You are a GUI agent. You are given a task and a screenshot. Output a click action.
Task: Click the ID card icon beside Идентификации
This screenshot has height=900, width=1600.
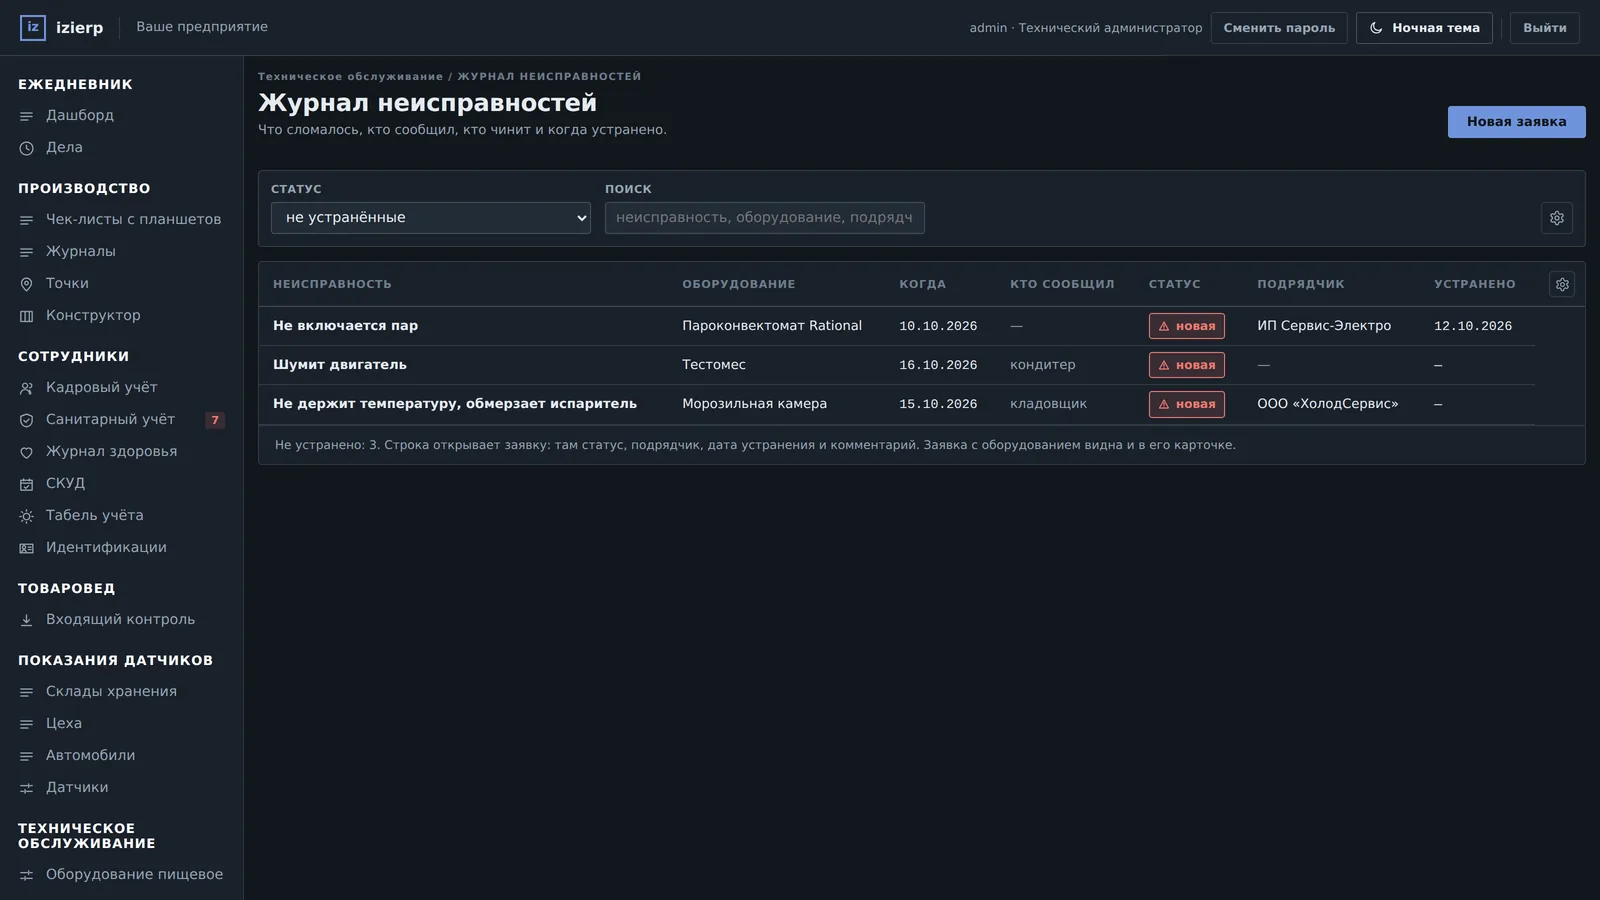(x=27, y=548)
